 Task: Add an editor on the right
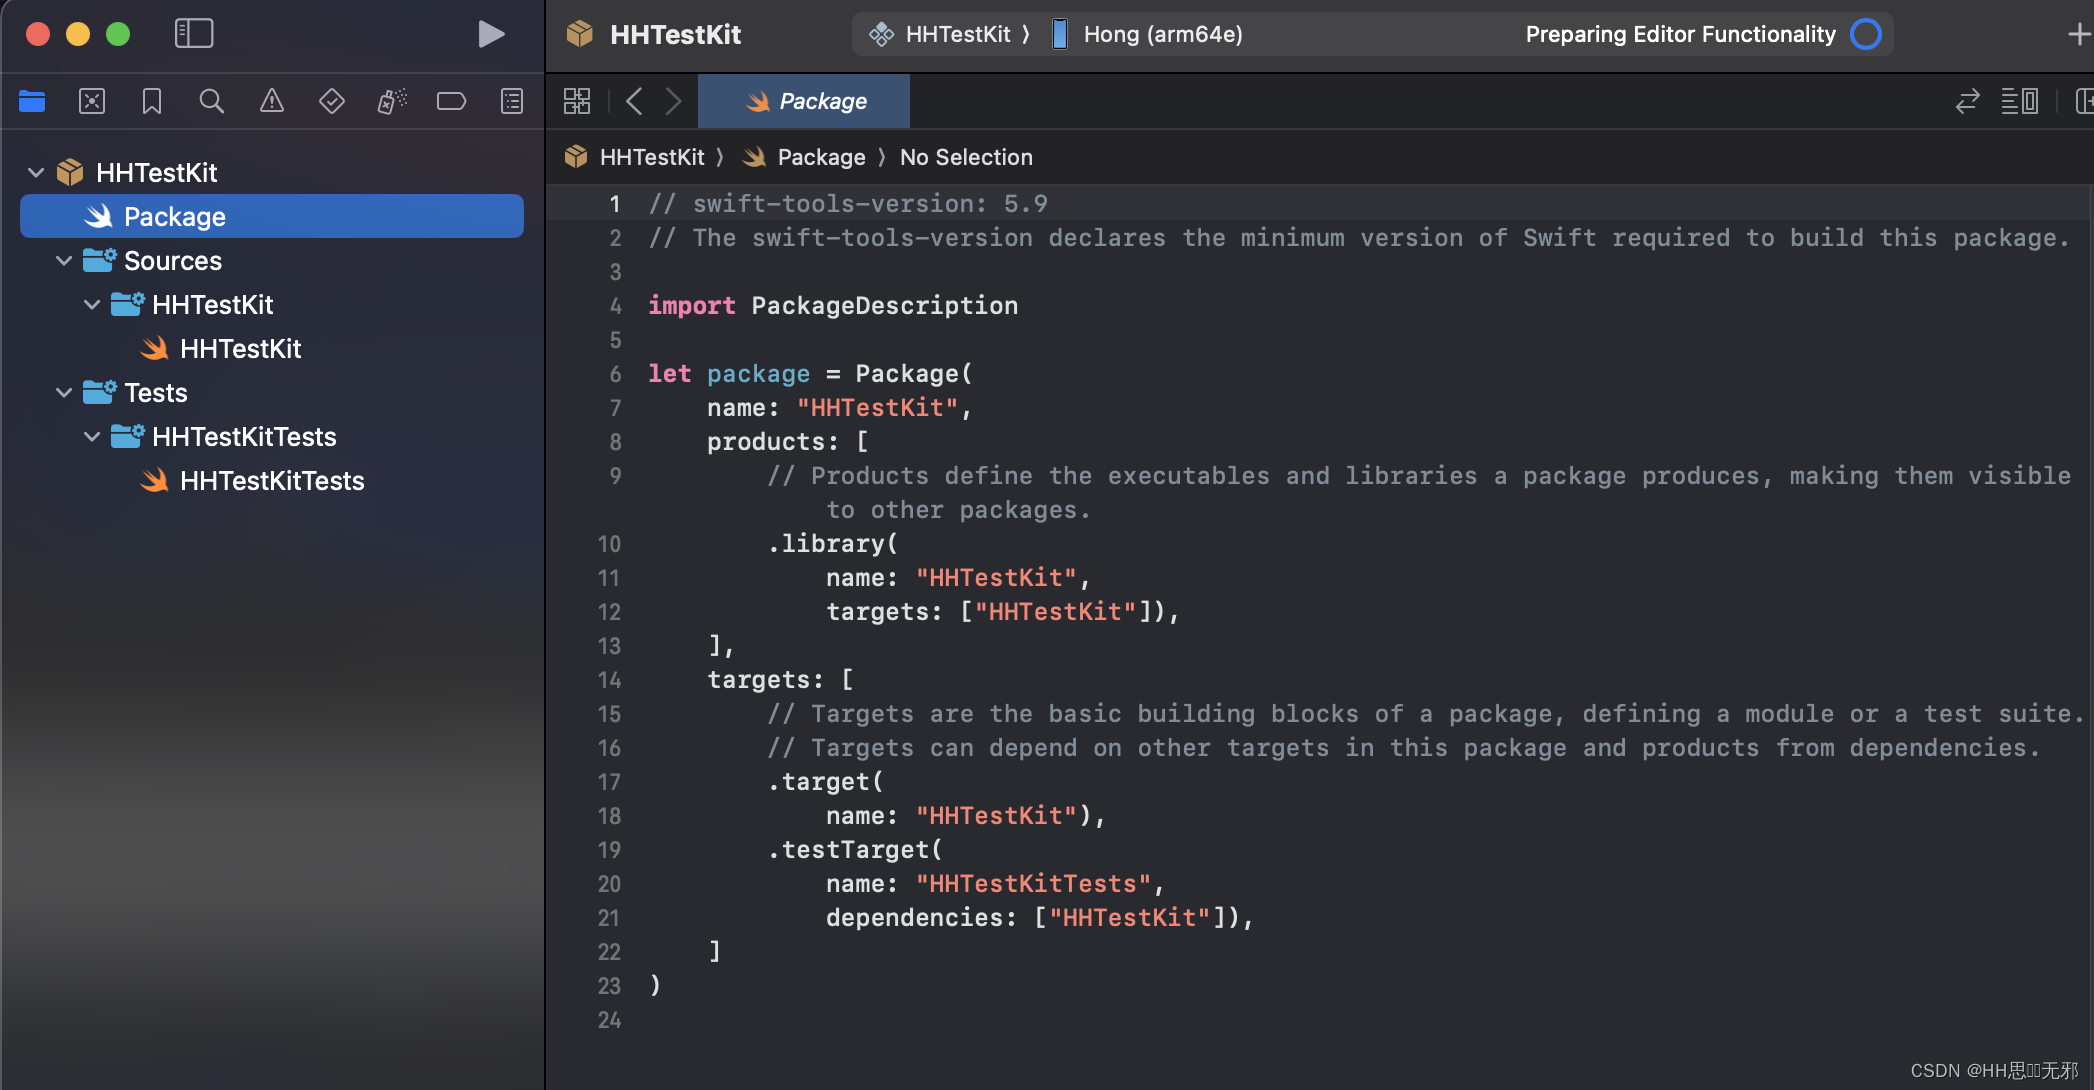(2084, 101)
